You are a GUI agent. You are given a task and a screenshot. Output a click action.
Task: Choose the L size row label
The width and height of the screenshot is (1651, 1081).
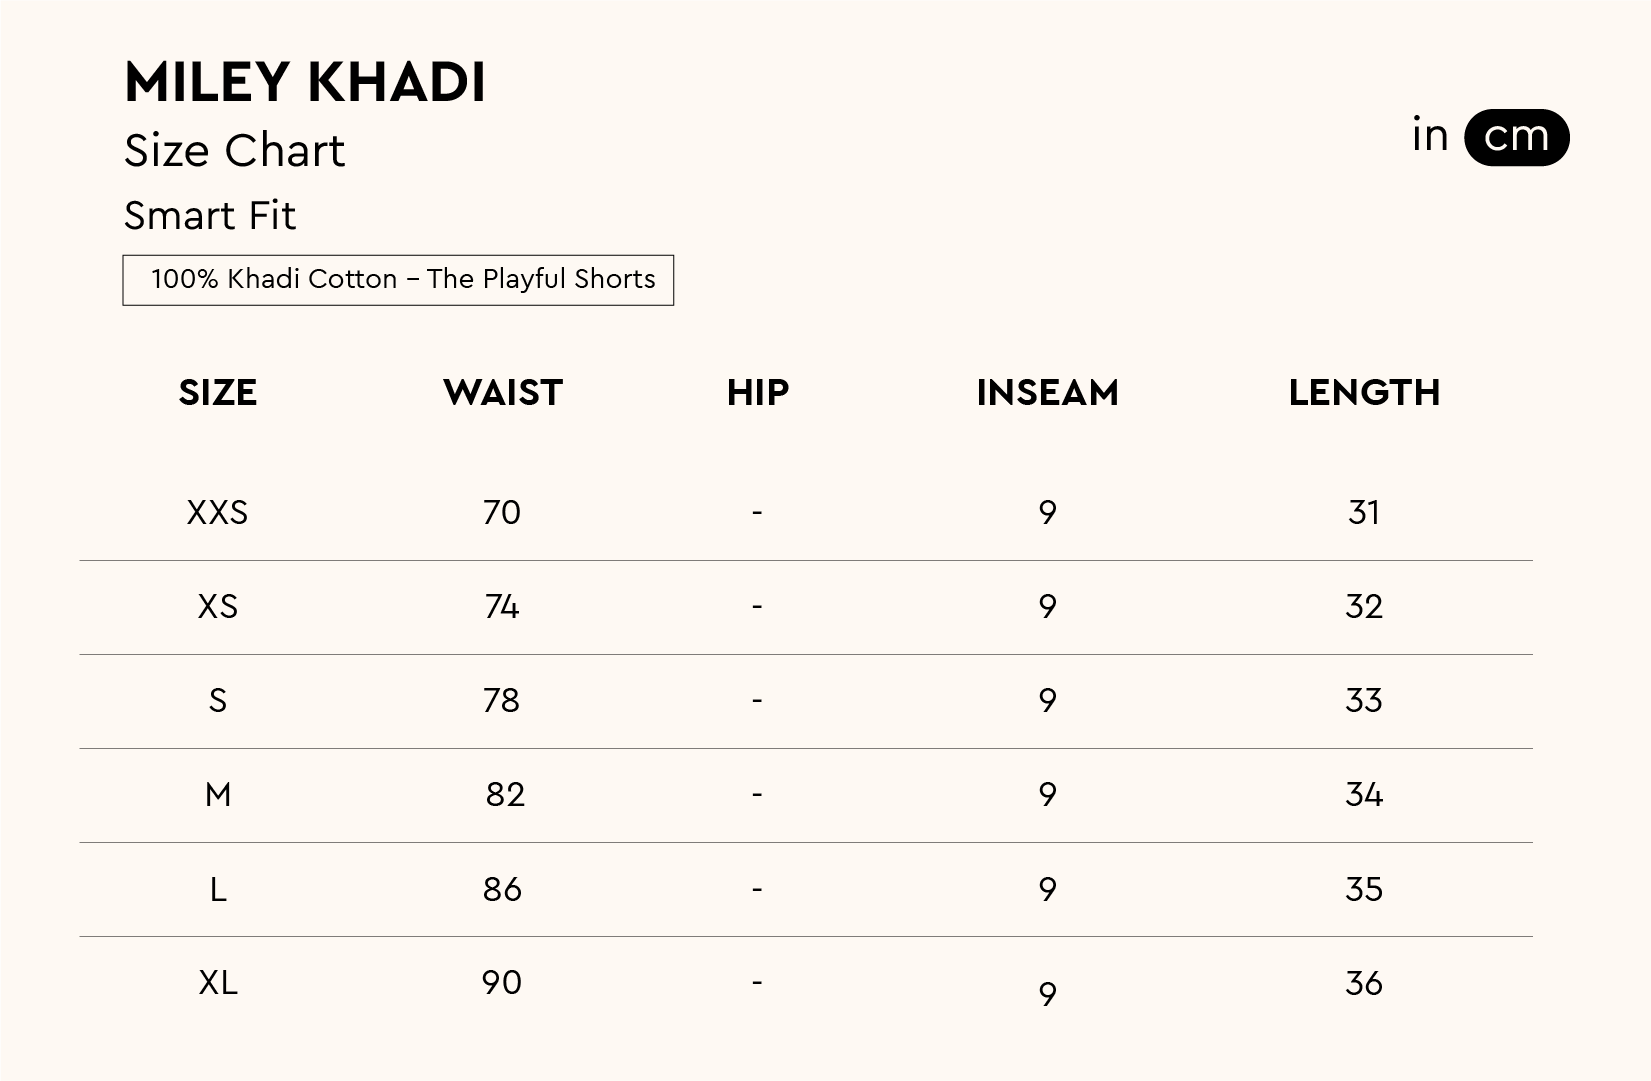[218, 889]
